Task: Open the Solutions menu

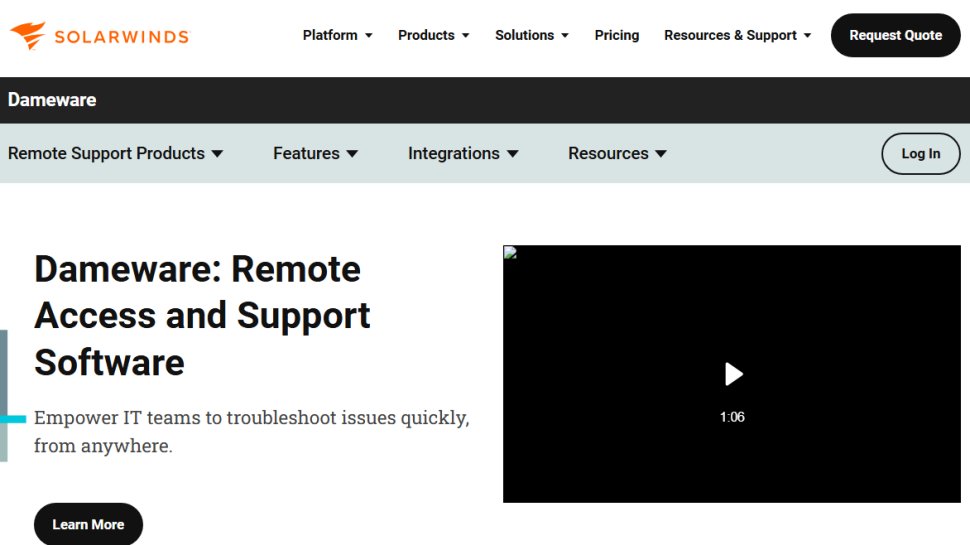Action: coord(524,35)
